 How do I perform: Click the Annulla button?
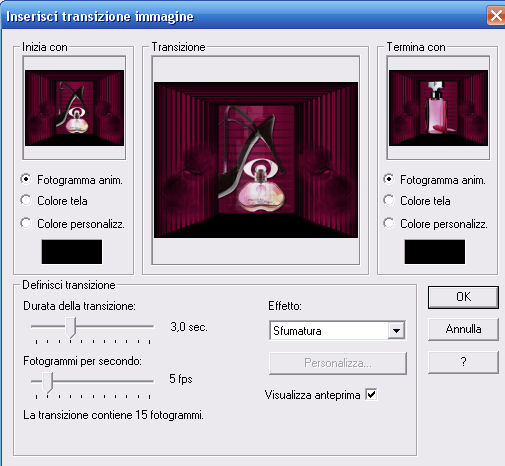click(463, 329)
